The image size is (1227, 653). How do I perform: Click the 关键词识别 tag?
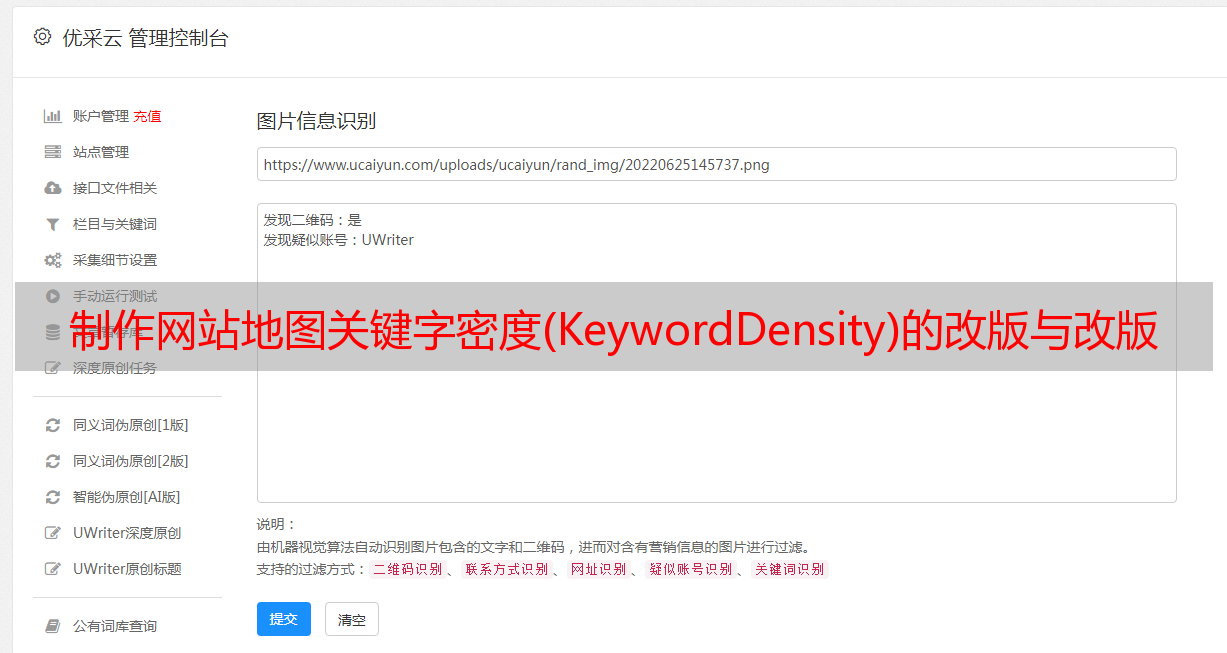(790, 569)
